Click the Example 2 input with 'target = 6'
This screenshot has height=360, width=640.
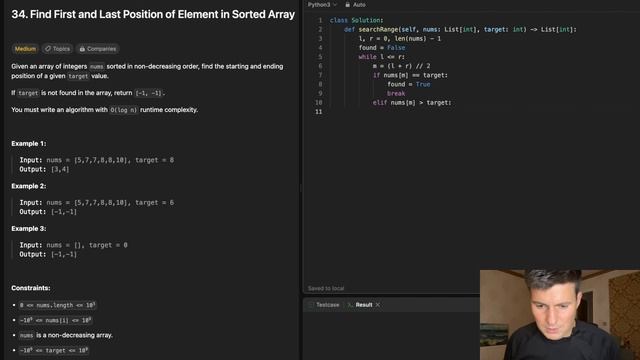coord(97,202)
